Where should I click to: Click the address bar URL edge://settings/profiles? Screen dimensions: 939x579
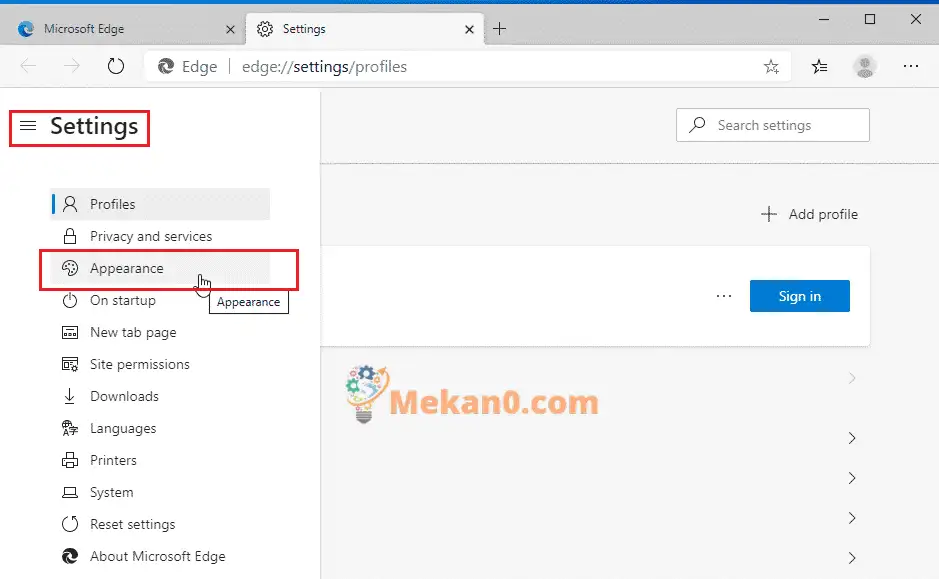tap(324, 66)
